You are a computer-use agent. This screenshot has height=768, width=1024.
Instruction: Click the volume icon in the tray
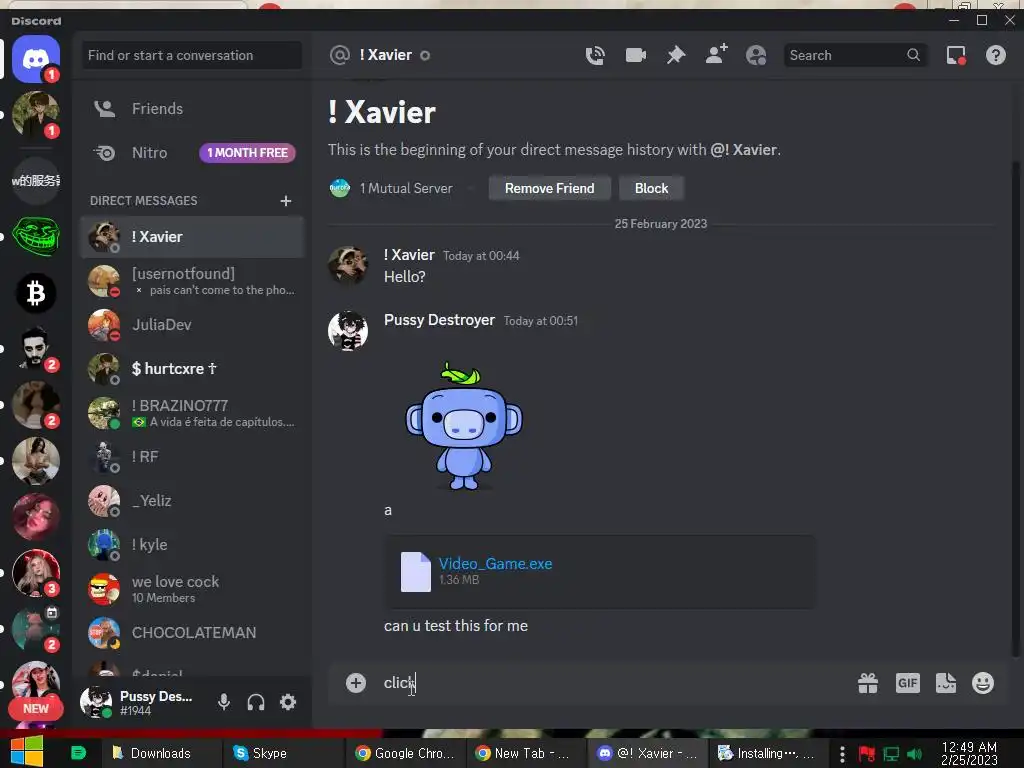tap(914, 754)
